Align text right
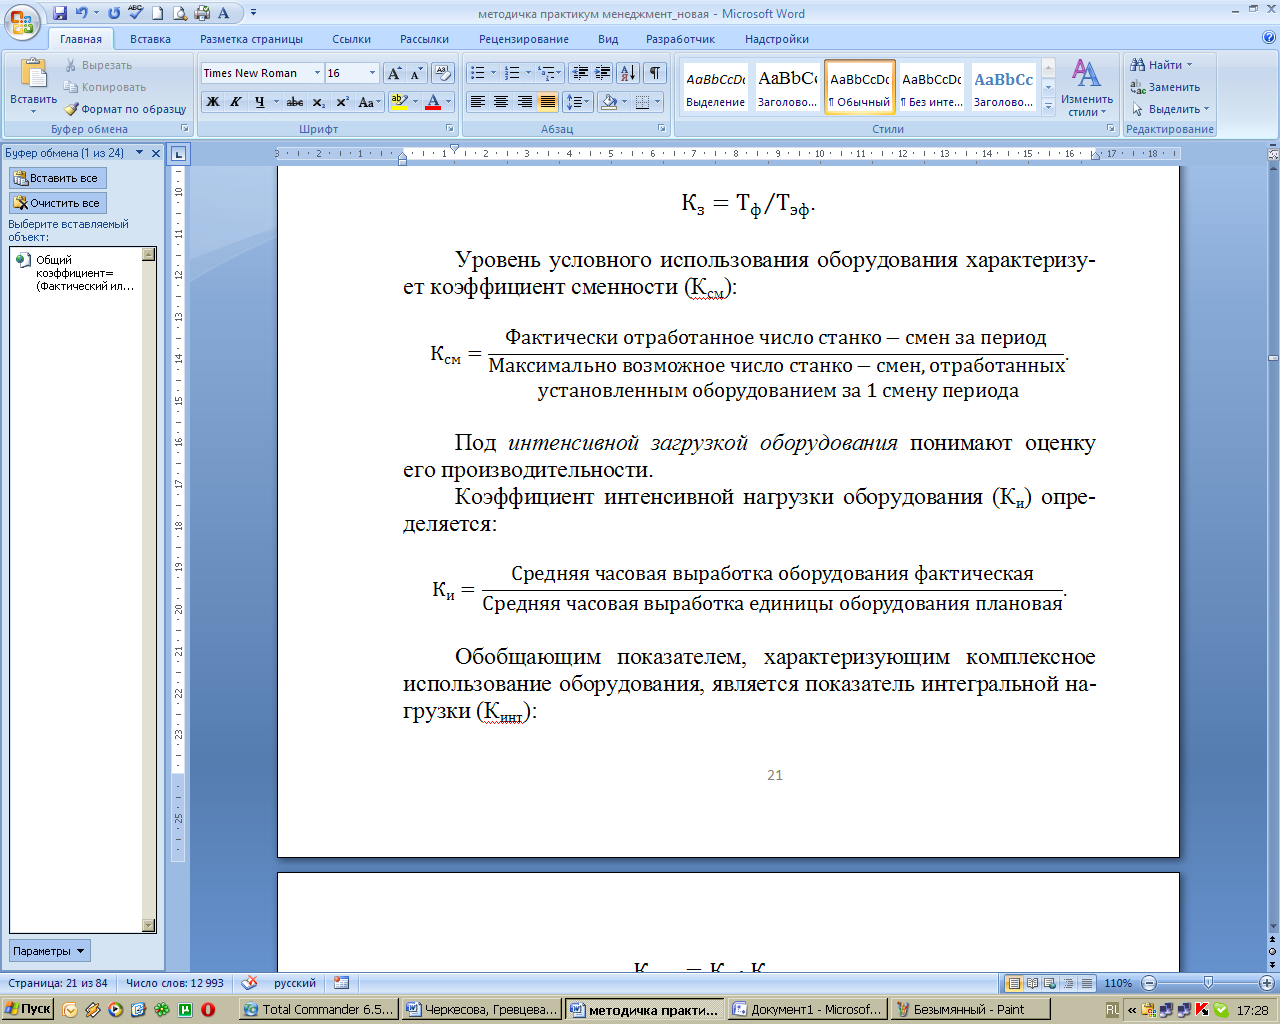 524,102
